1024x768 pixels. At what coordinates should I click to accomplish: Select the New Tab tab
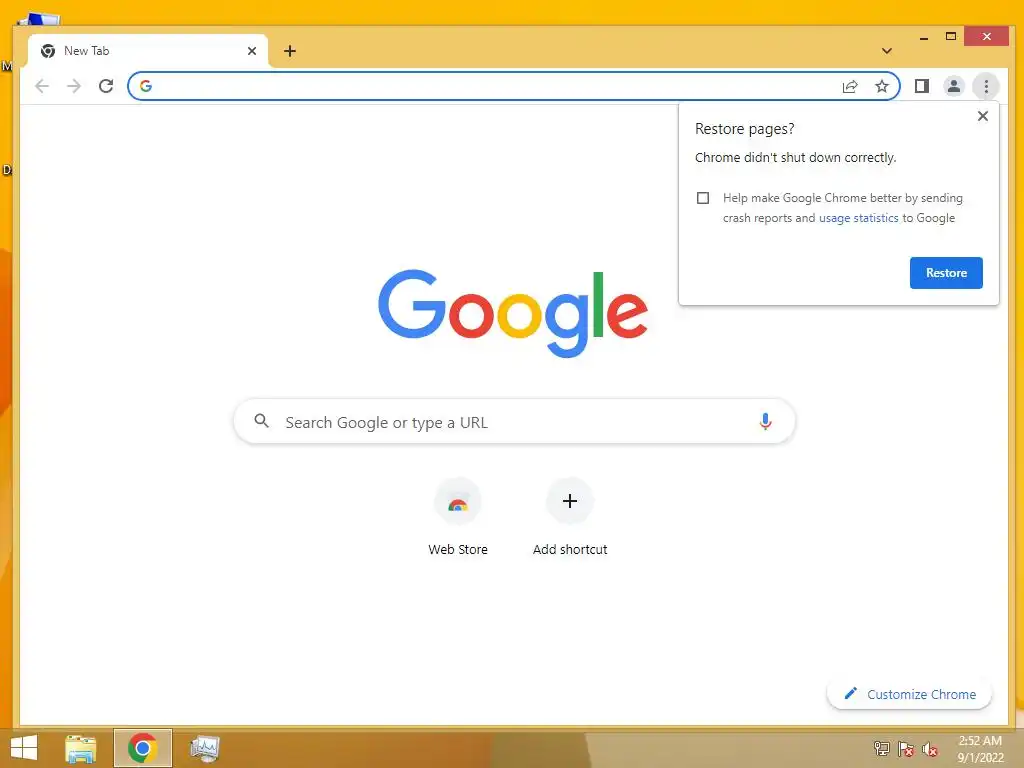tap(148, 51)
